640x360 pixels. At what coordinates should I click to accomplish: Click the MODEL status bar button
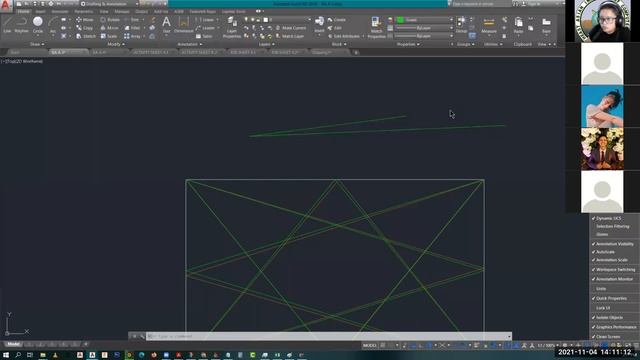370,345
